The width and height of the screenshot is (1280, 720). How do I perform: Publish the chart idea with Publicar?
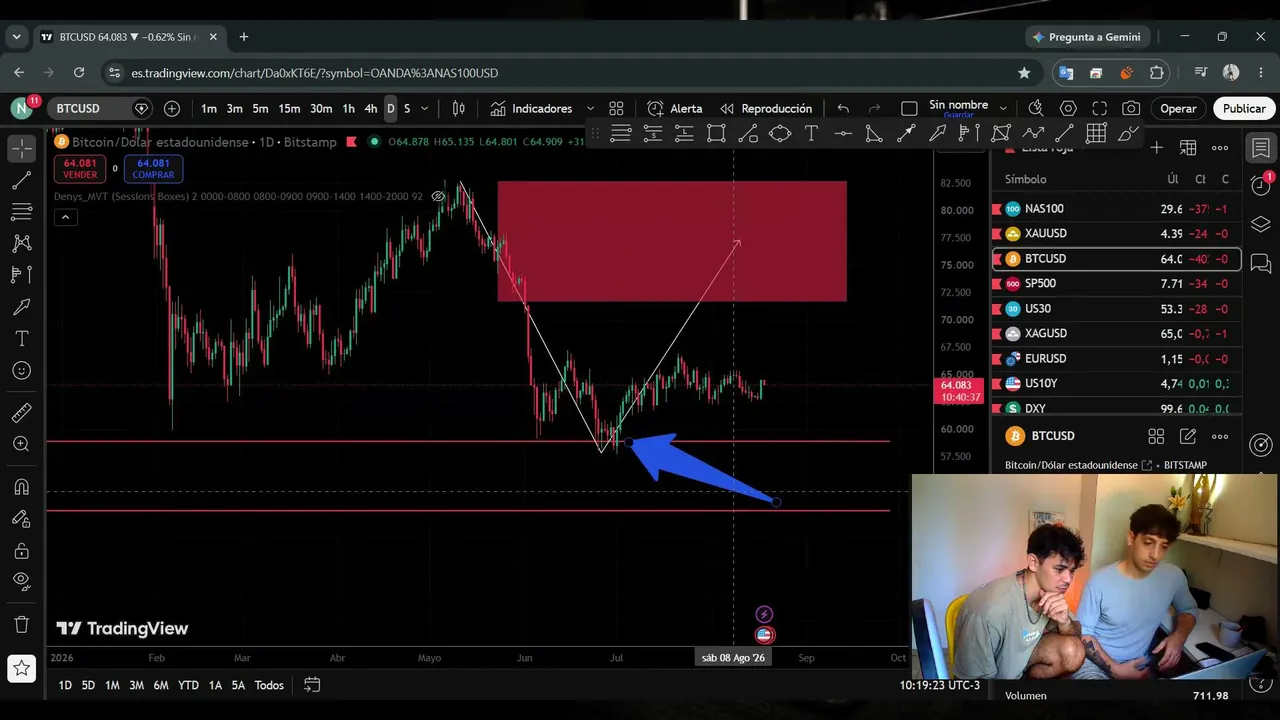coord(1244,108)
